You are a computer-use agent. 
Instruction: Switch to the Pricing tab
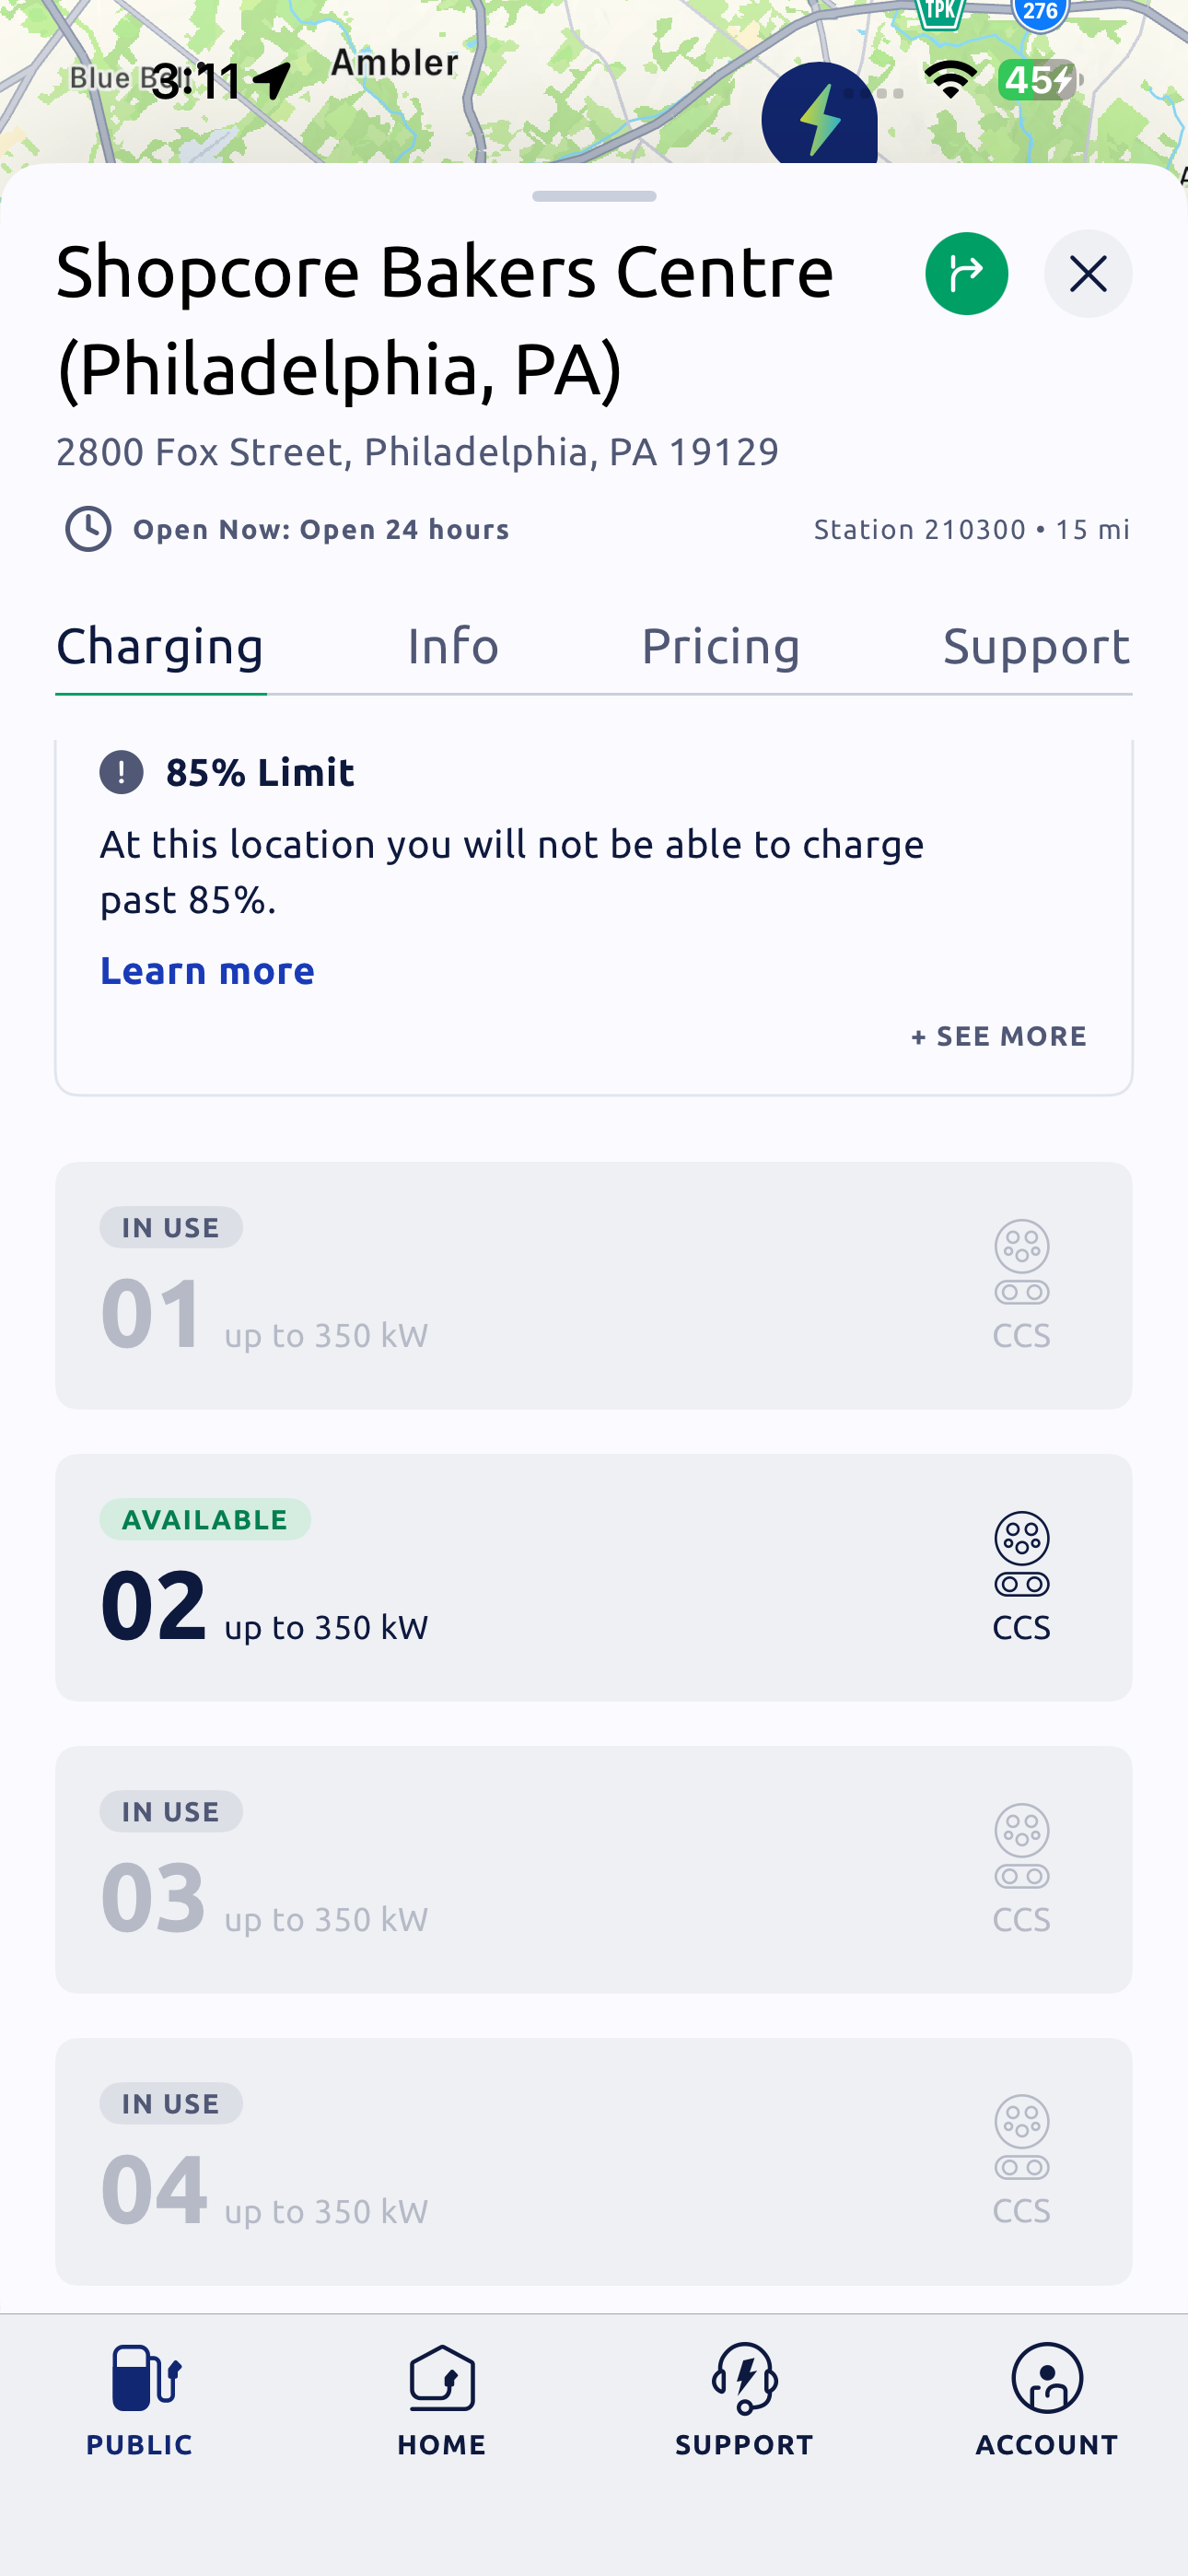720,646
